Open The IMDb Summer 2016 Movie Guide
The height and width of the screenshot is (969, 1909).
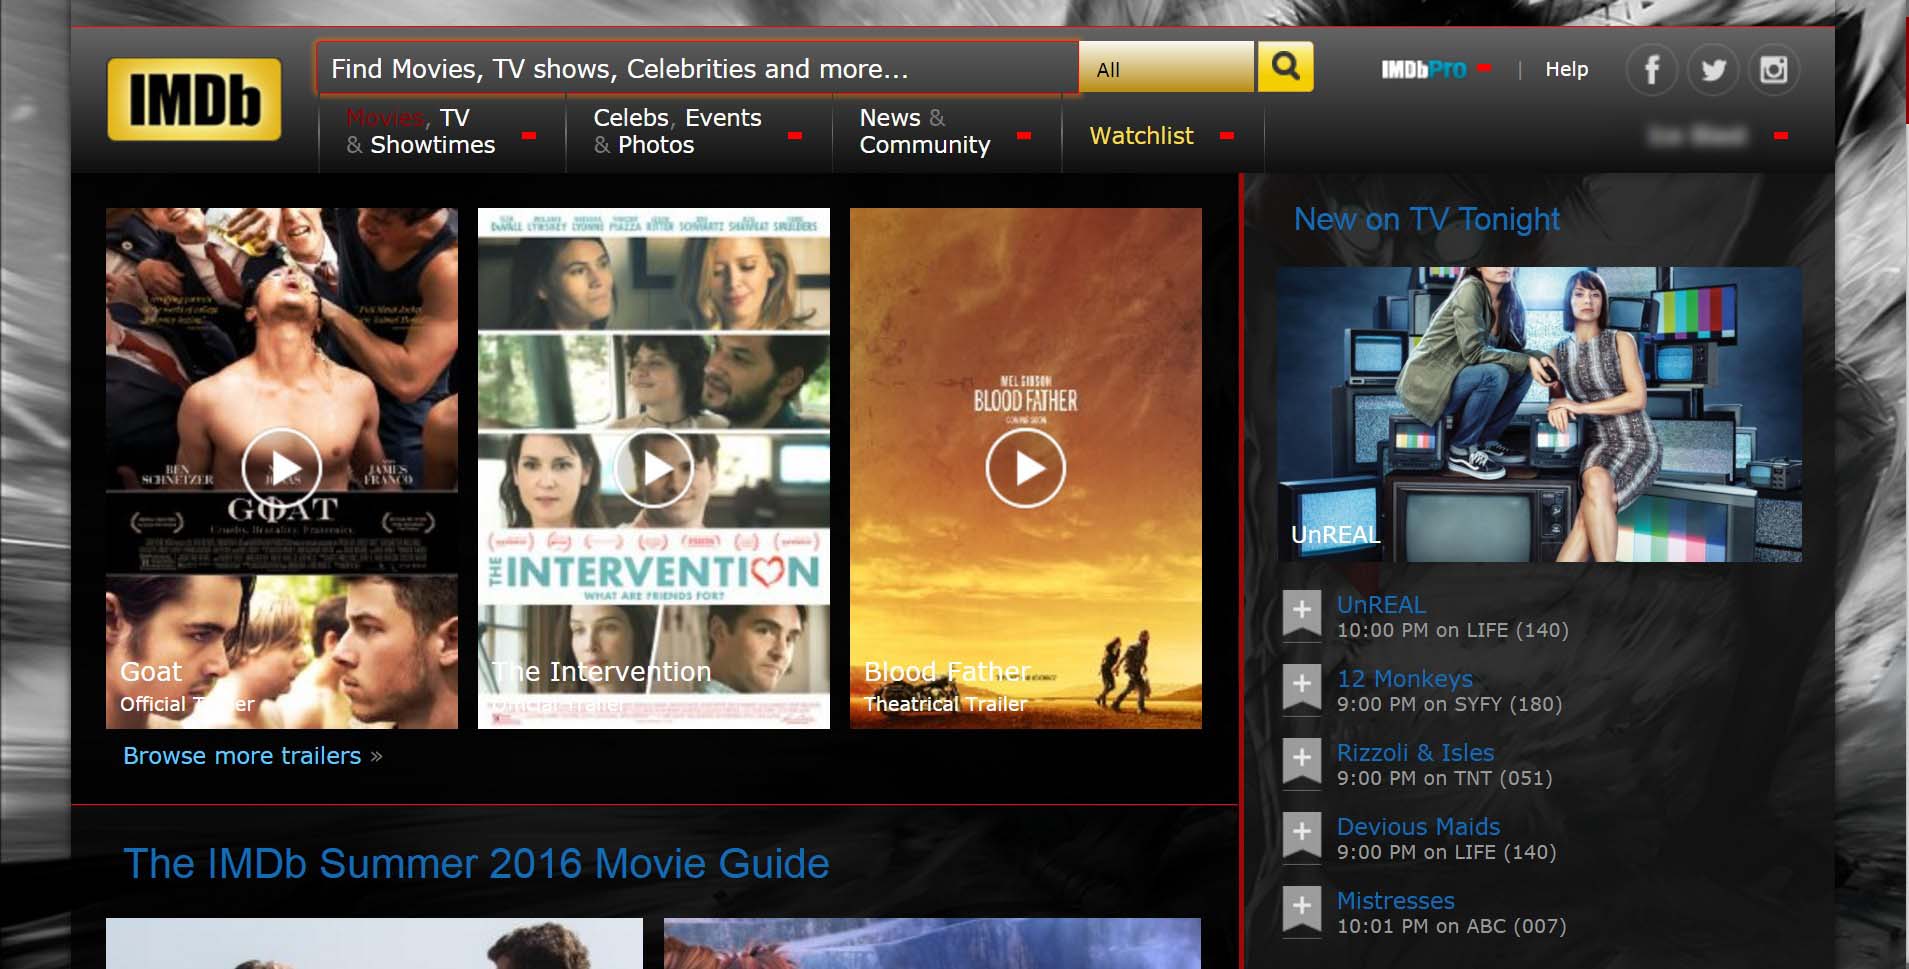(476, 864)
